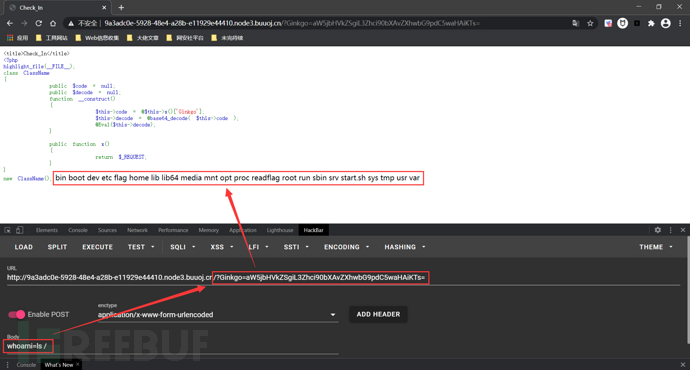690x370 pixels.
Task: Open the THEME dropdown
Action: tap(656, 247)
